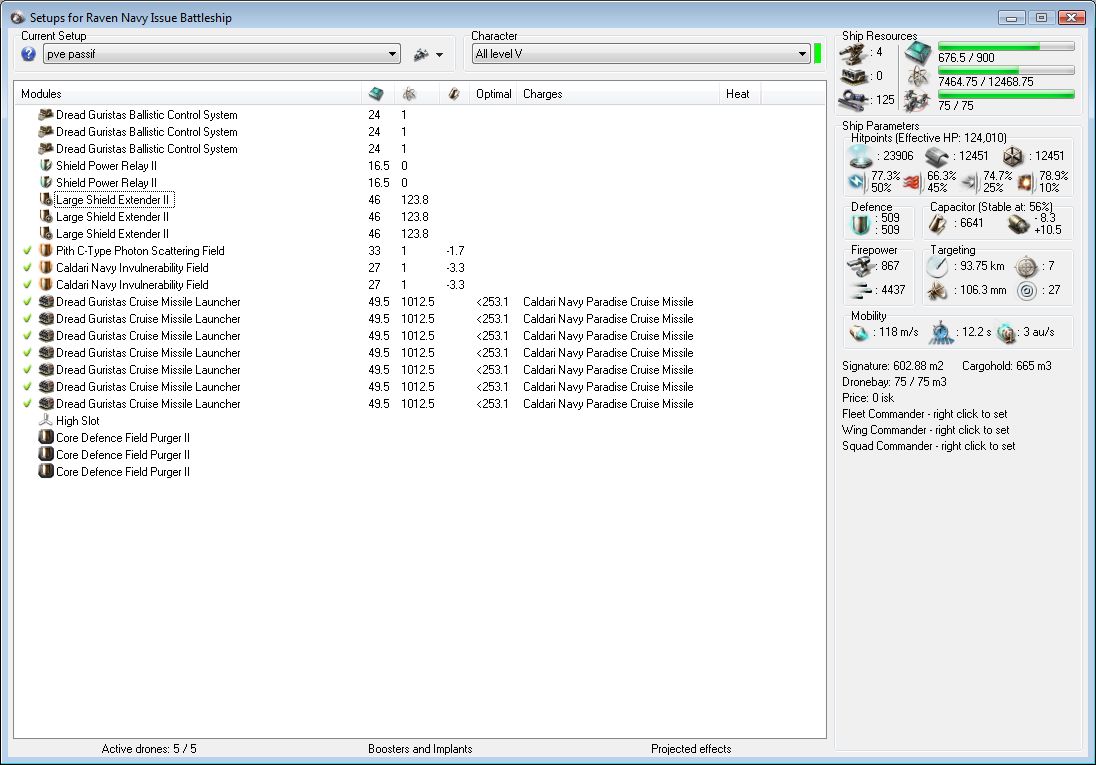Click the last Large Shield Extender II icon
1096x765 pixels.
[46, 233]
